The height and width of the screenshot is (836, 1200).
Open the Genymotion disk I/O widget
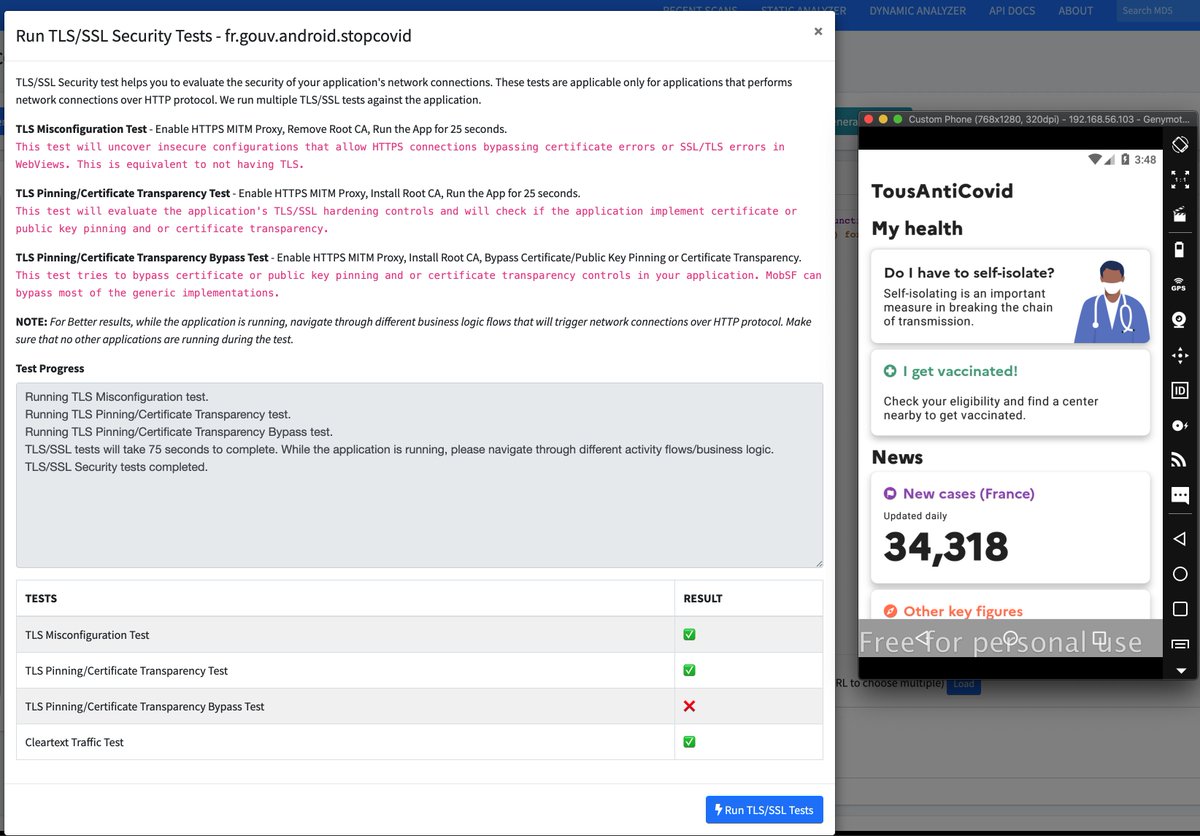tap(1179, 425)
